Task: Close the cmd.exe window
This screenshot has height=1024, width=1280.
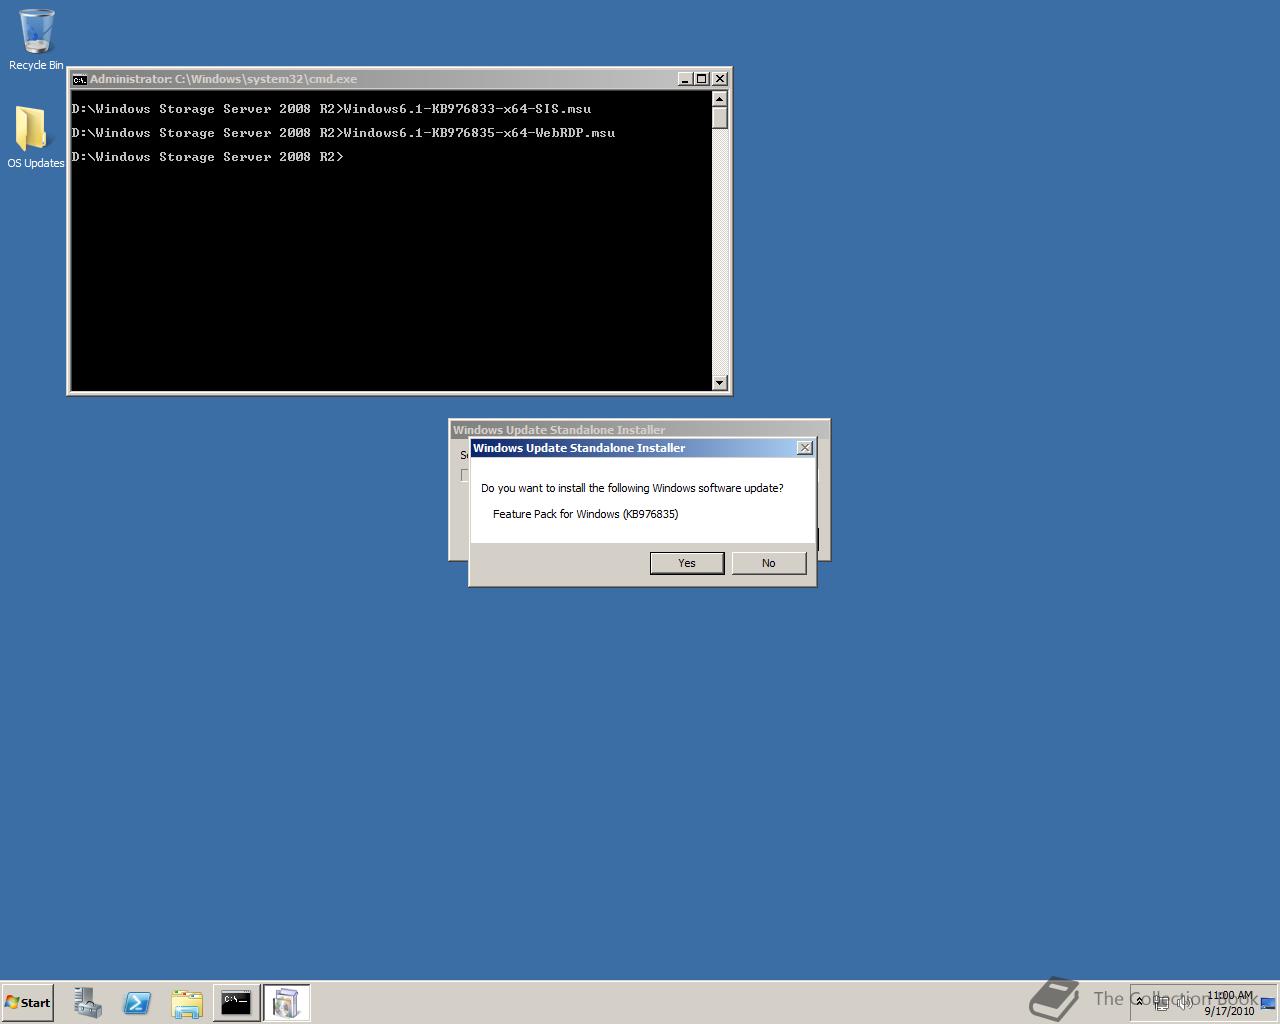Action: 720,79
